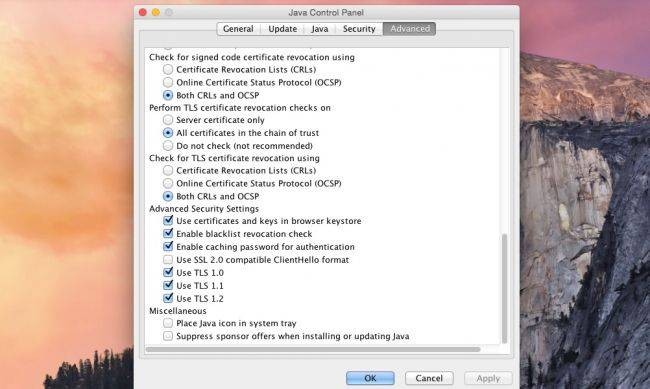The image size is (650, 389).
Task: Choose OCSP for TLS certificate revocation
Action: (168, 183)
